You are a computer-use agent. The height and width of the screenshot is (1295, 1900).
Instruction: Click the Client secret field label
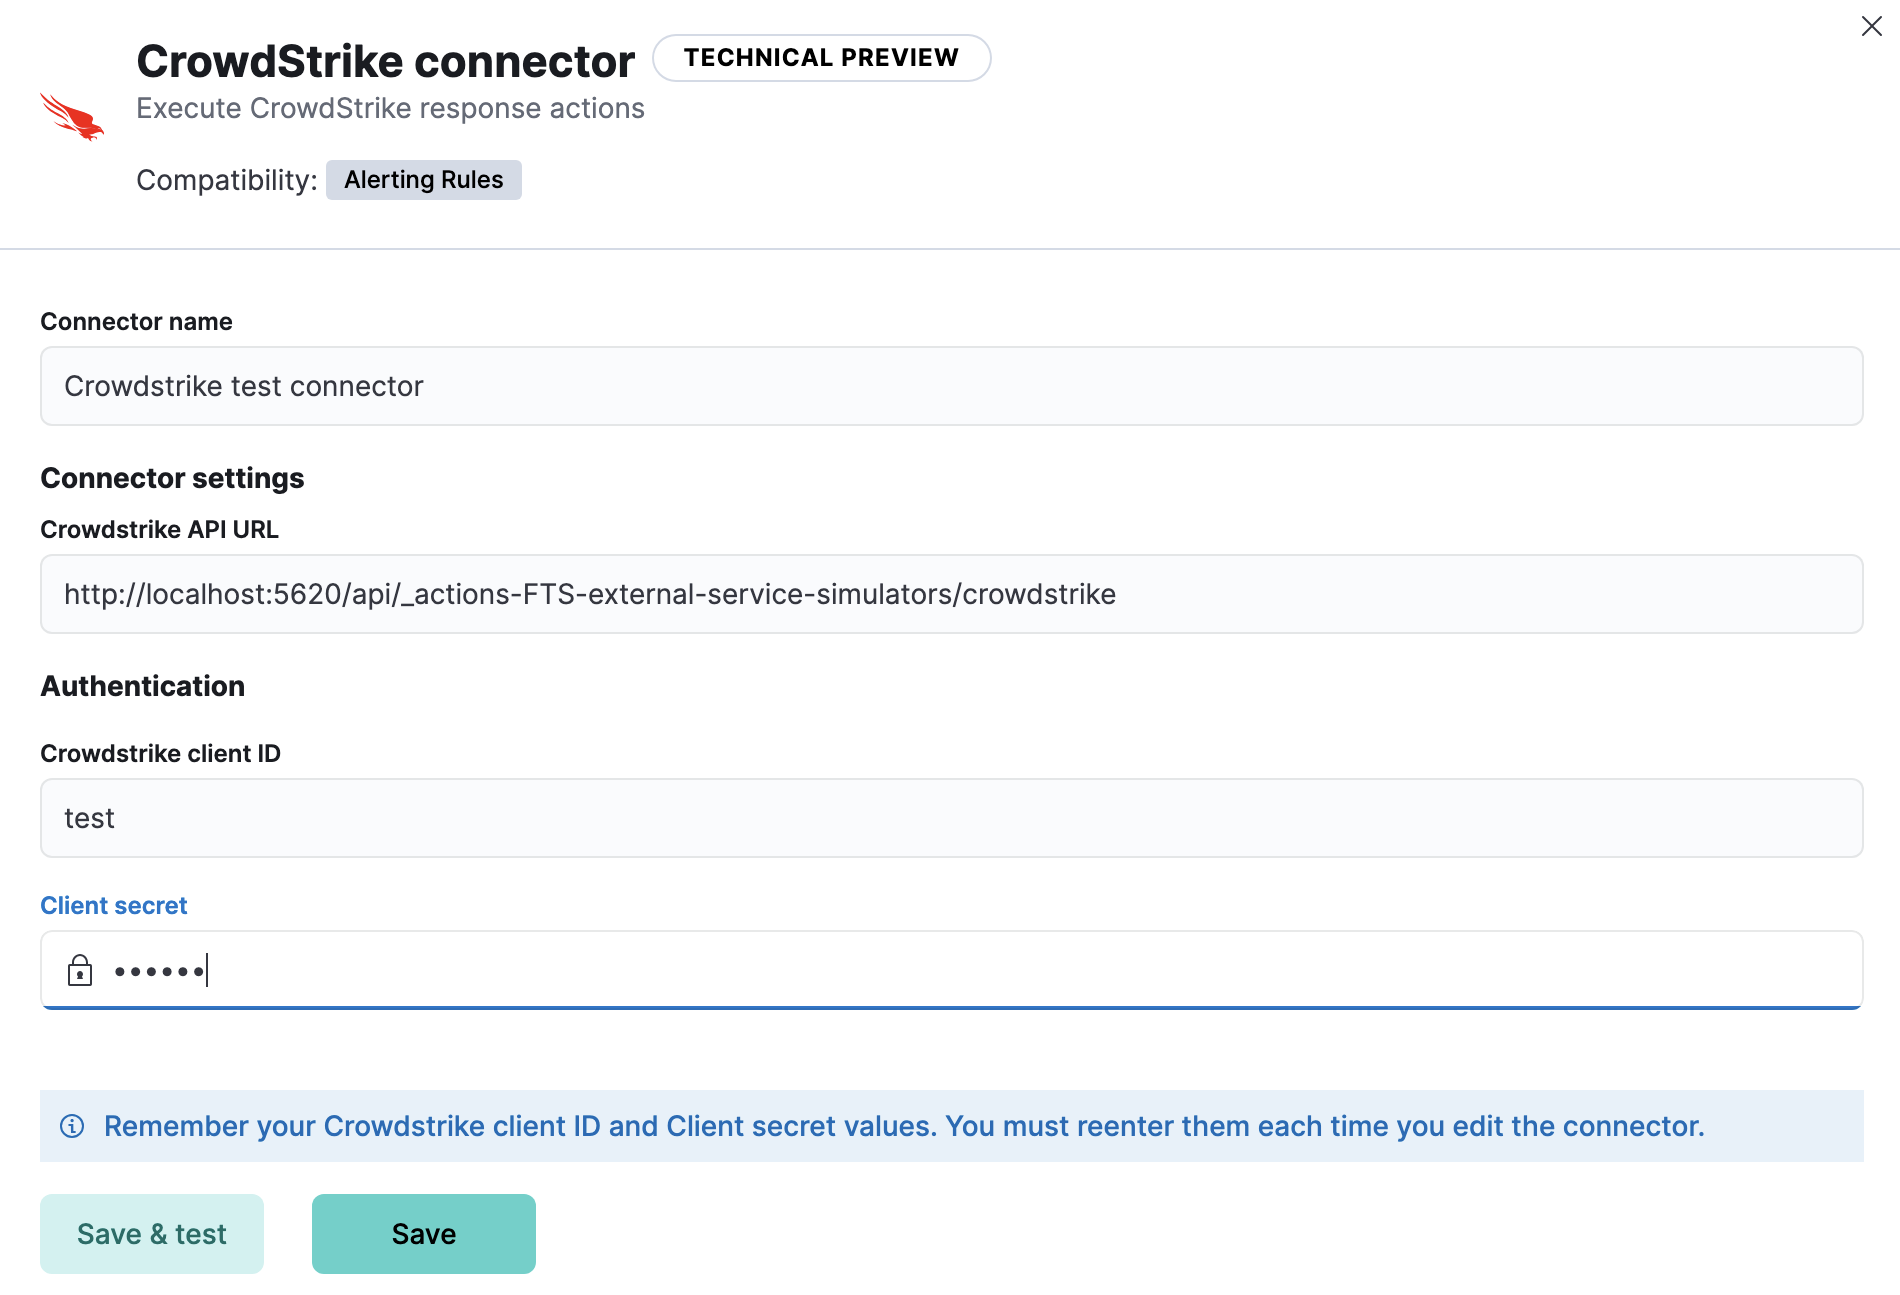(x=114, y=905)
